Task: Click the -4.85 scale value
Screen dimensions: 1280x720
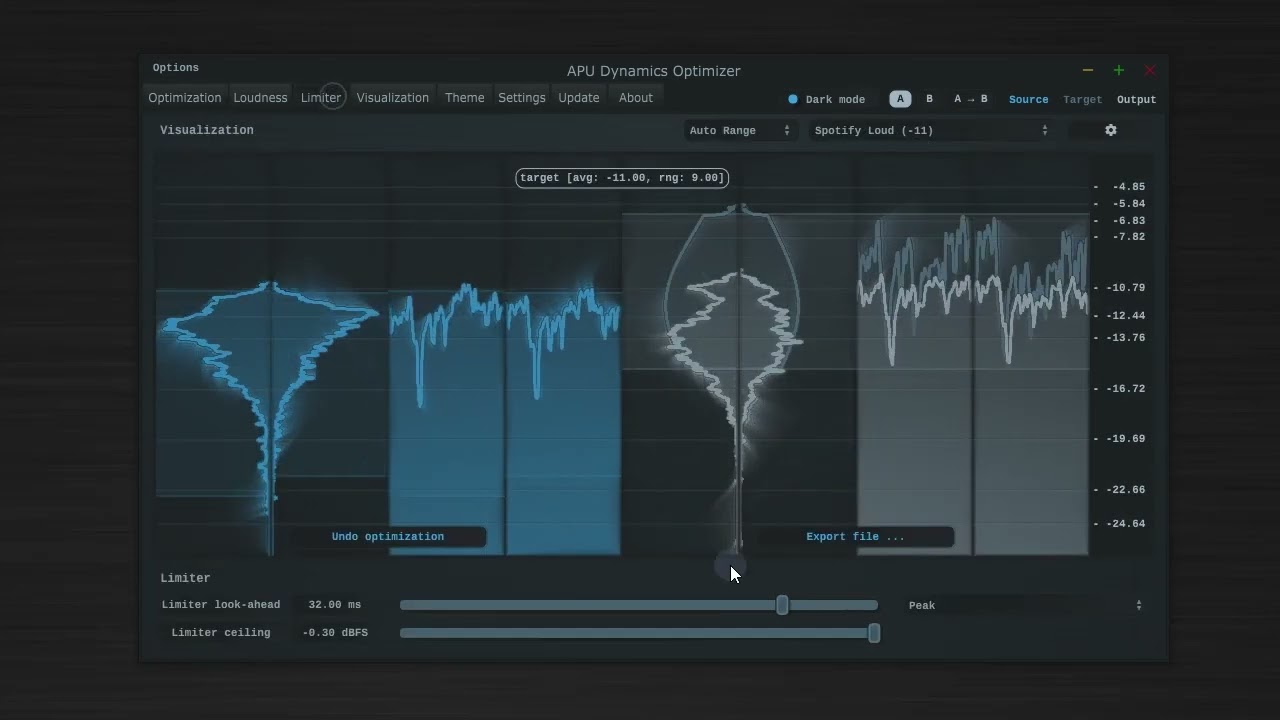Action: (x=1129, y=186)
